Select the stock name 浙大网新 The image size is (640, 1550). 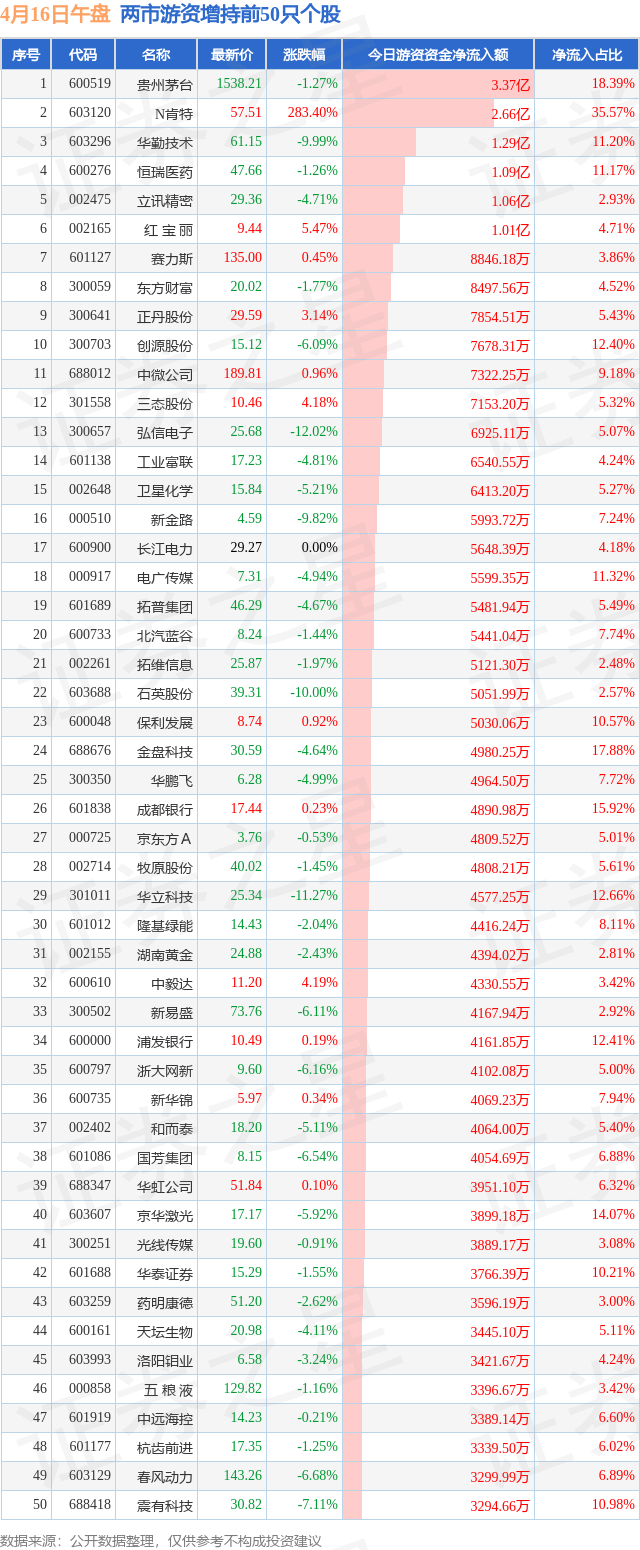click(x=165, y=1070)
